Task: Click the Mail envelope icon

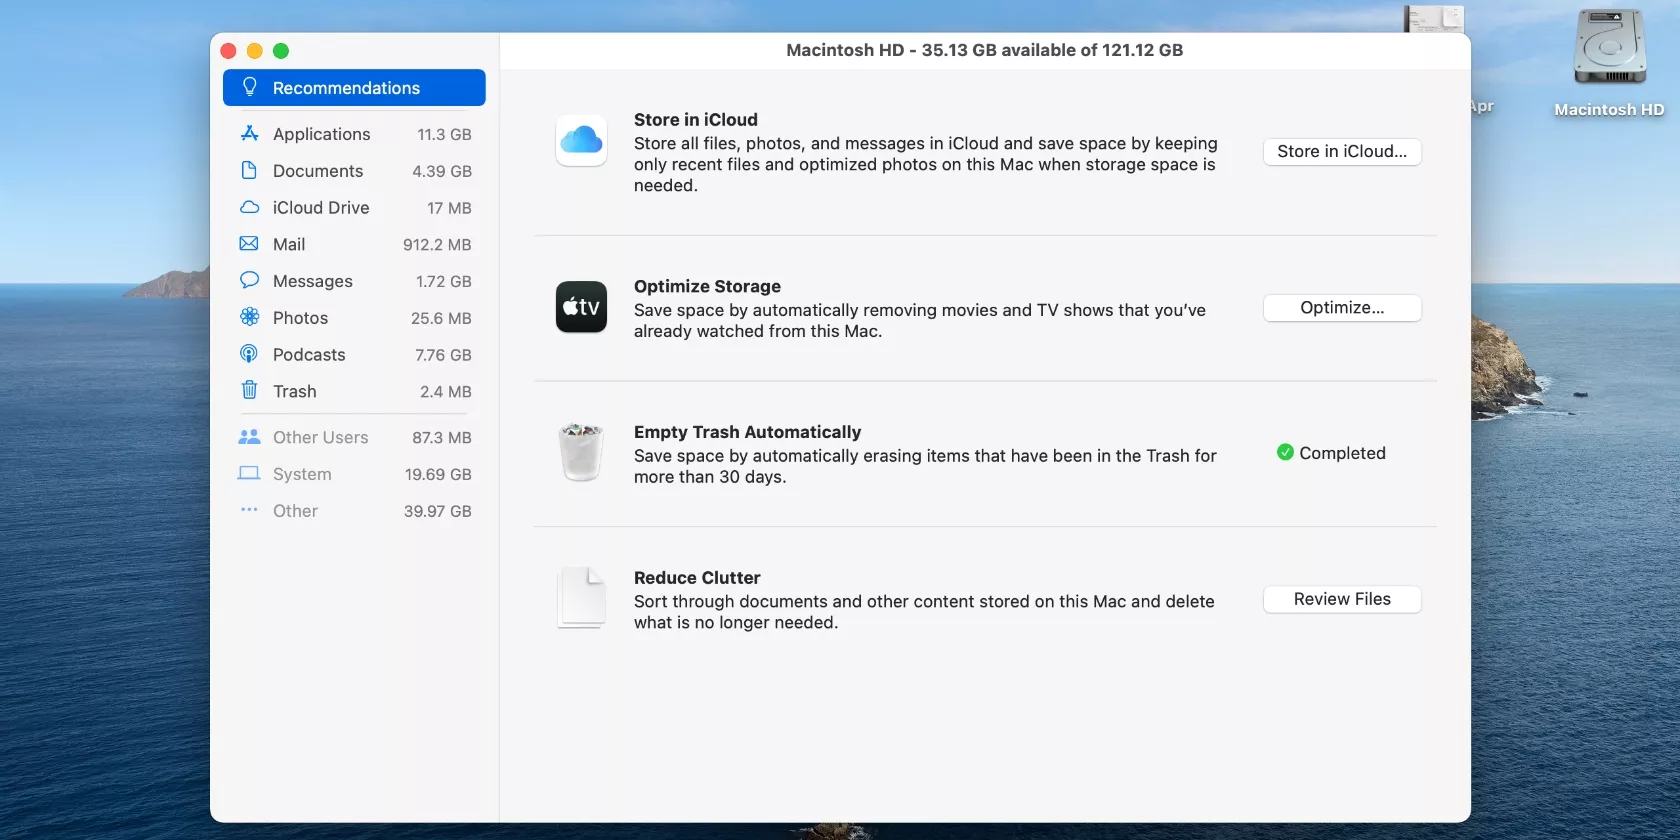Action: [250, 244]
